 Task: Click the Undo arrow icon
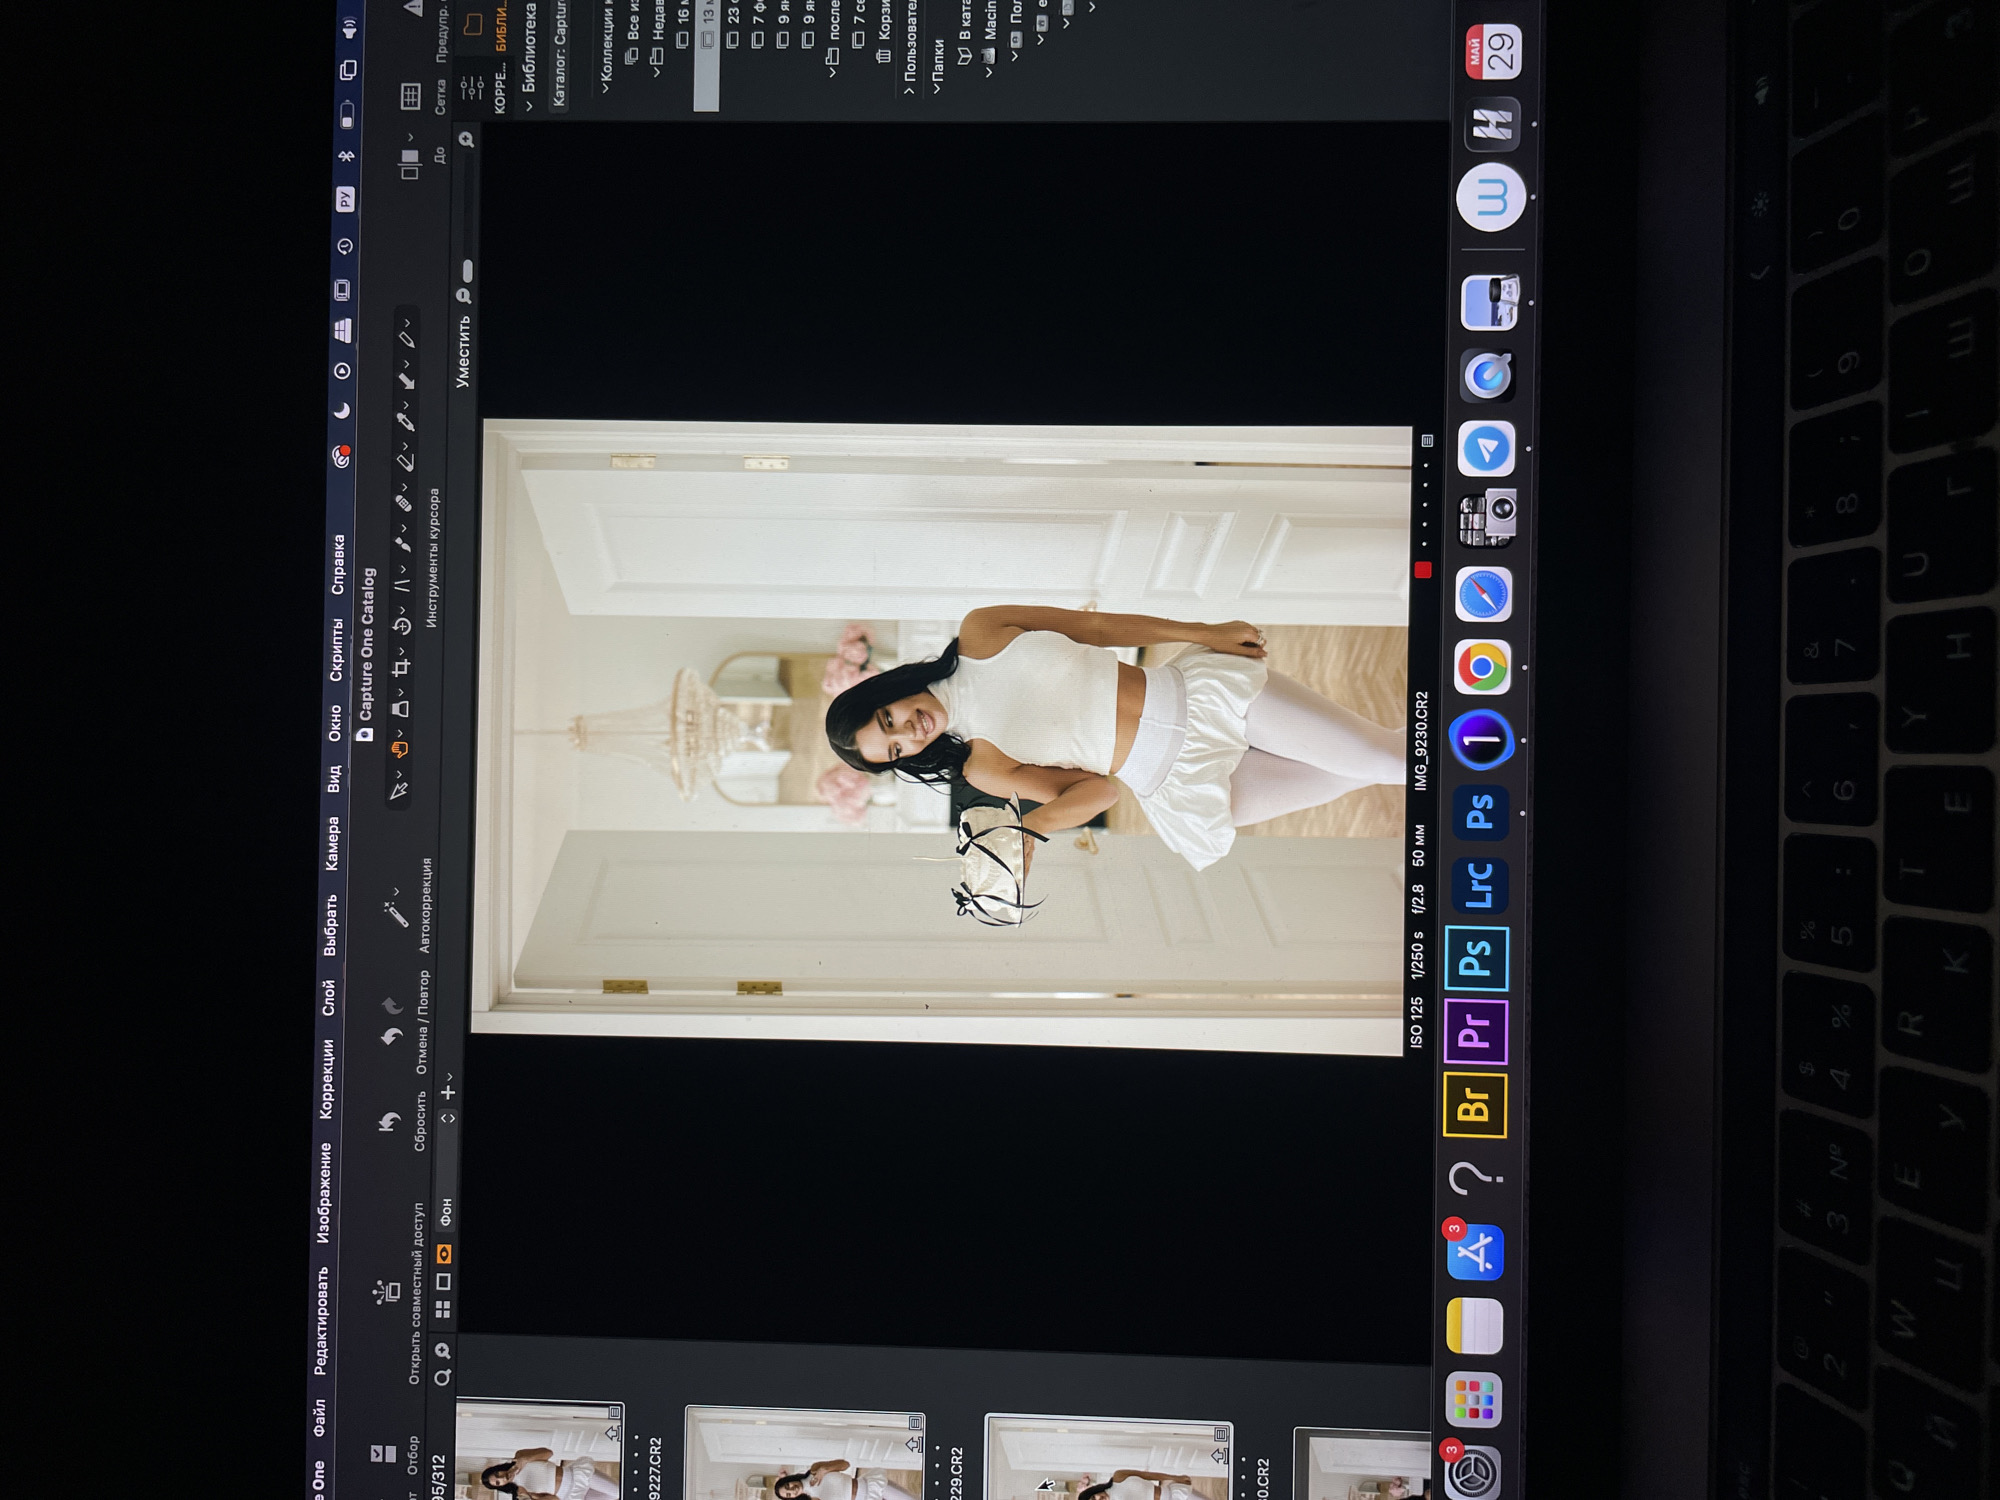(x=391, y=1037)
